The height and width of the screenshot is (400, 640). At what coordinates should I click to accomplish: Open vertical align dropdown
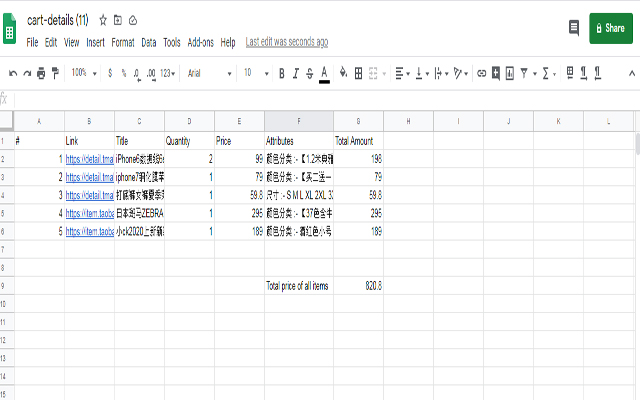tap(422, 73)
